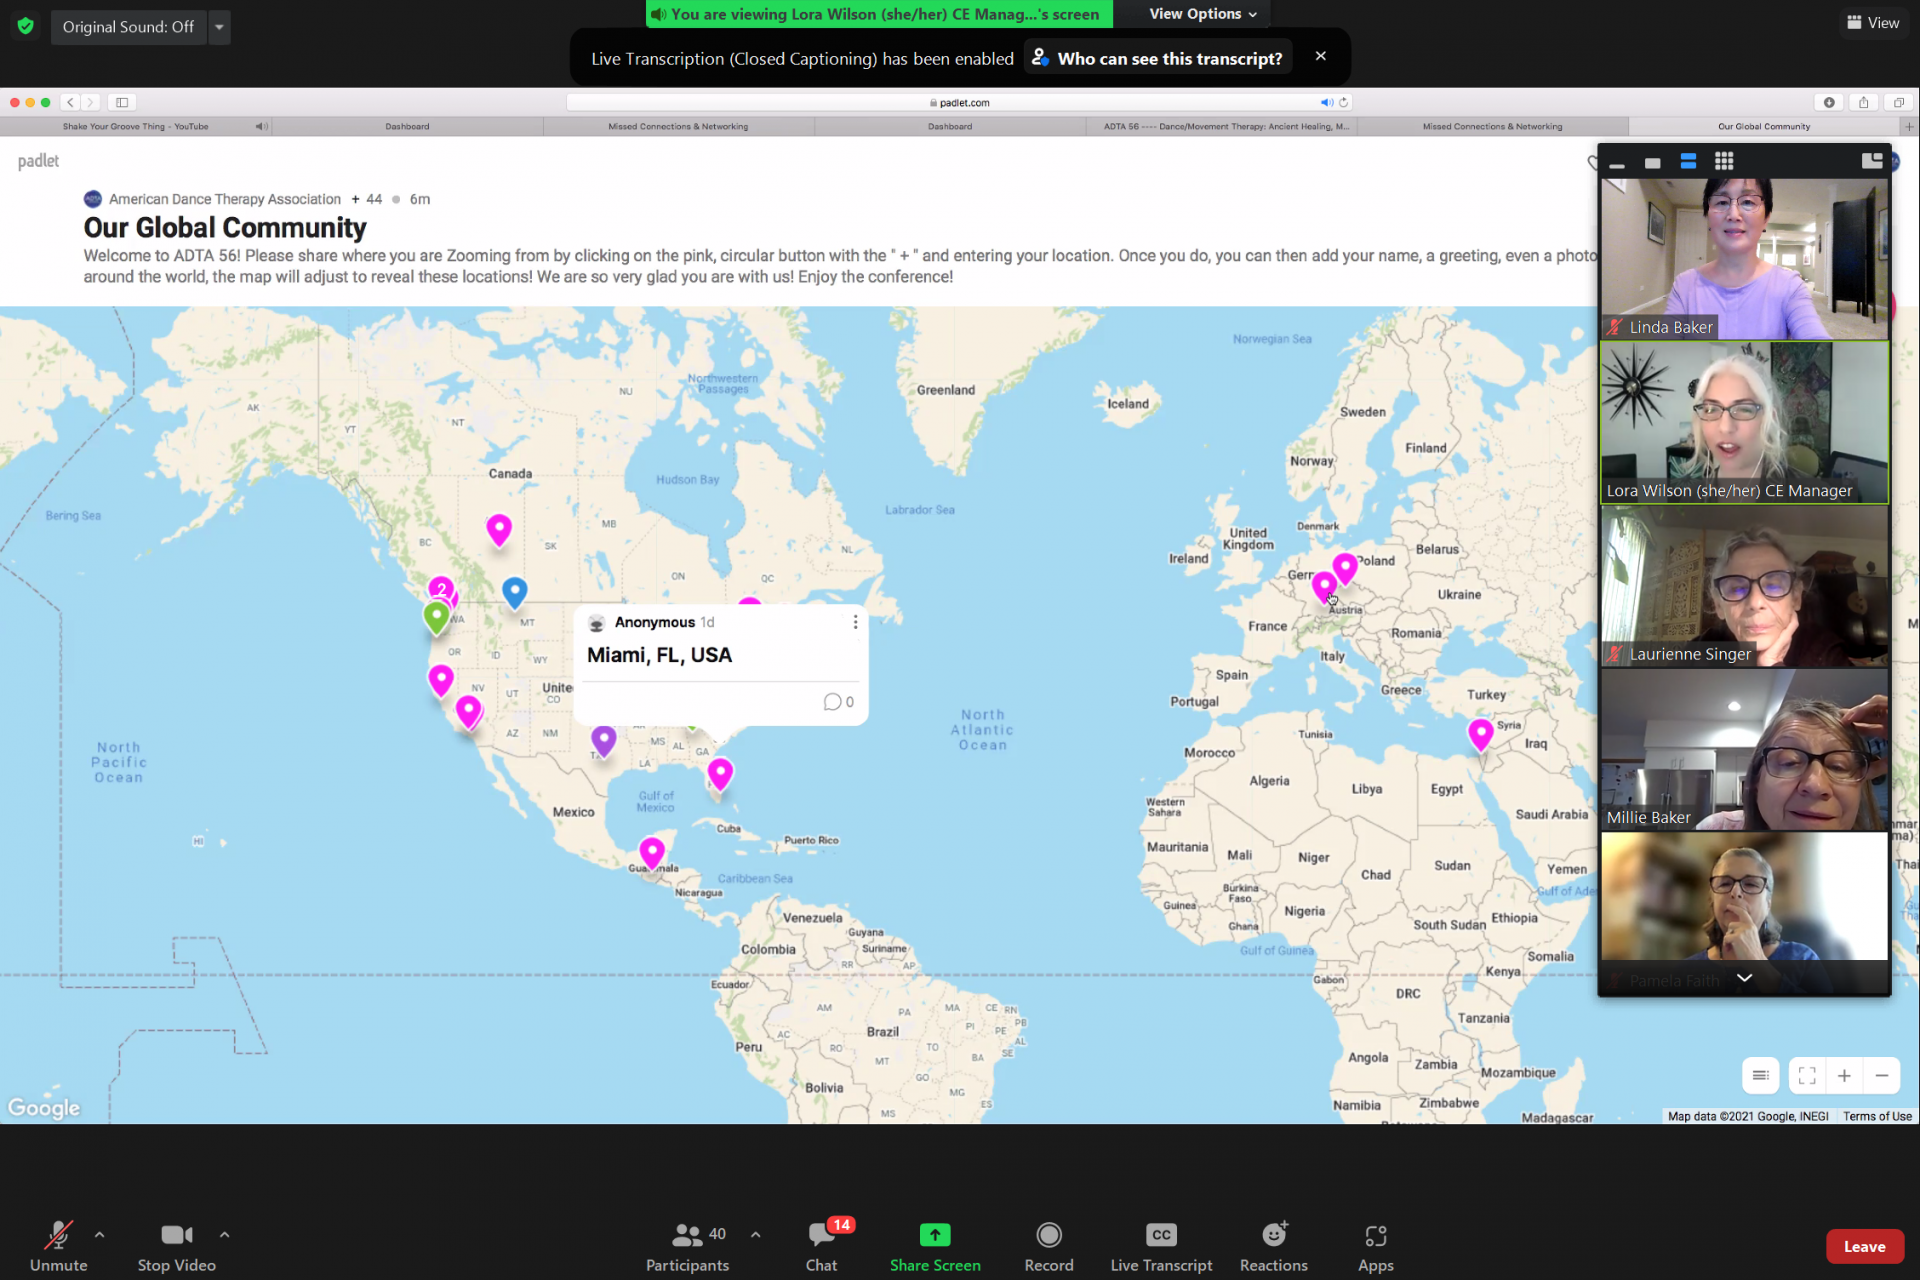Screen dimensions: 1920x1280
Task: Switch video panel to single speaker view
Action: pos(1652,162)
